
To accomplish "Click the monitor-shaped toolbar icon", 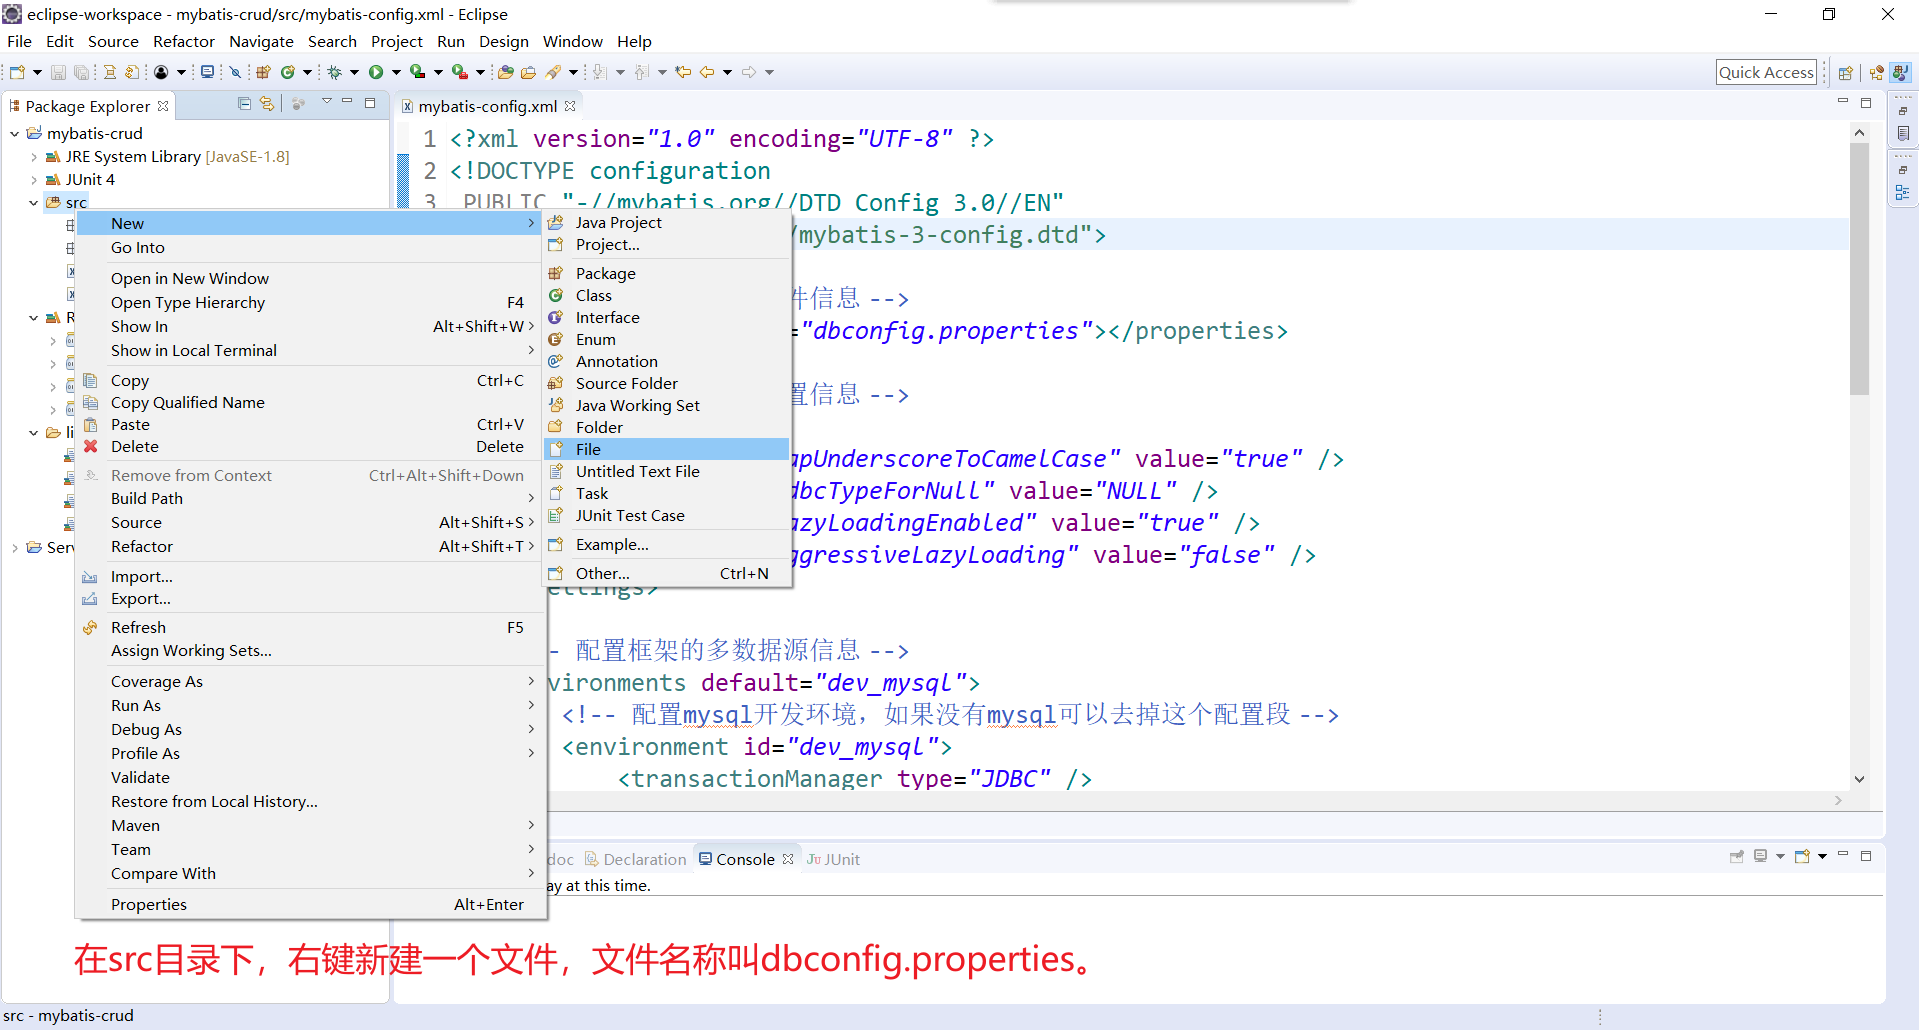I will pos(207,72).
